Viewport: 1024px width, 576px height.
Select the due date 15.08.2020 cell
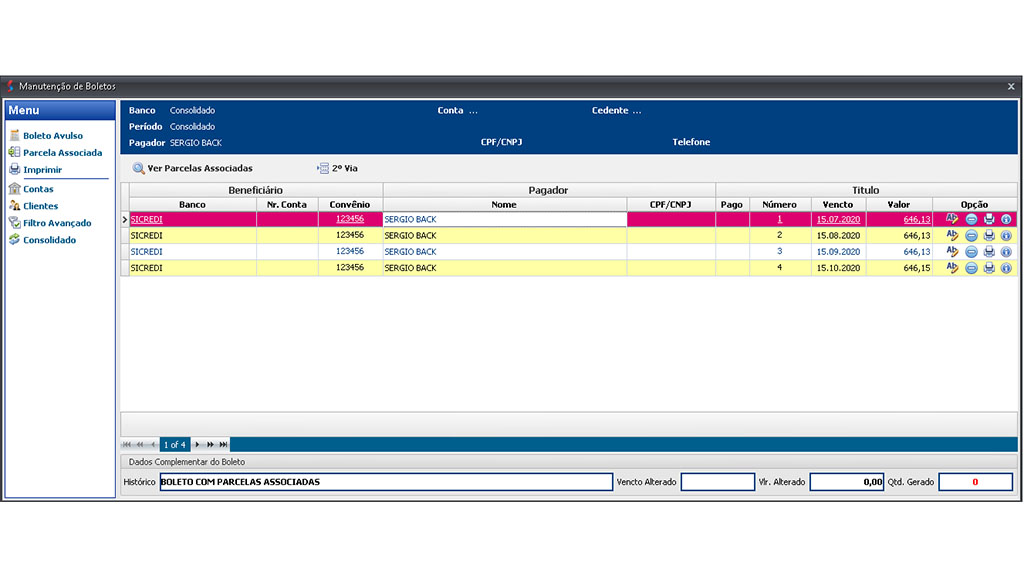pyautogui.click(x=839, y=236)
